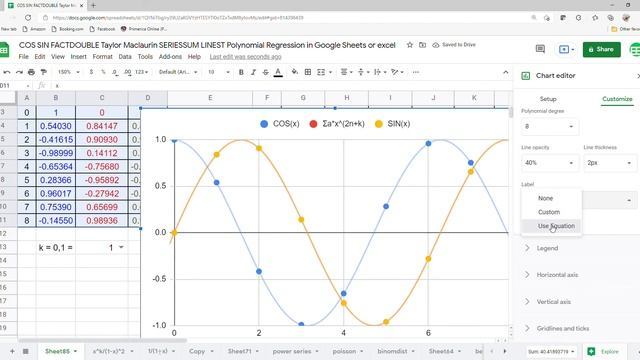Open the zoom 150% dropdown
Screen dimensions: 640x360
[68, 72]
